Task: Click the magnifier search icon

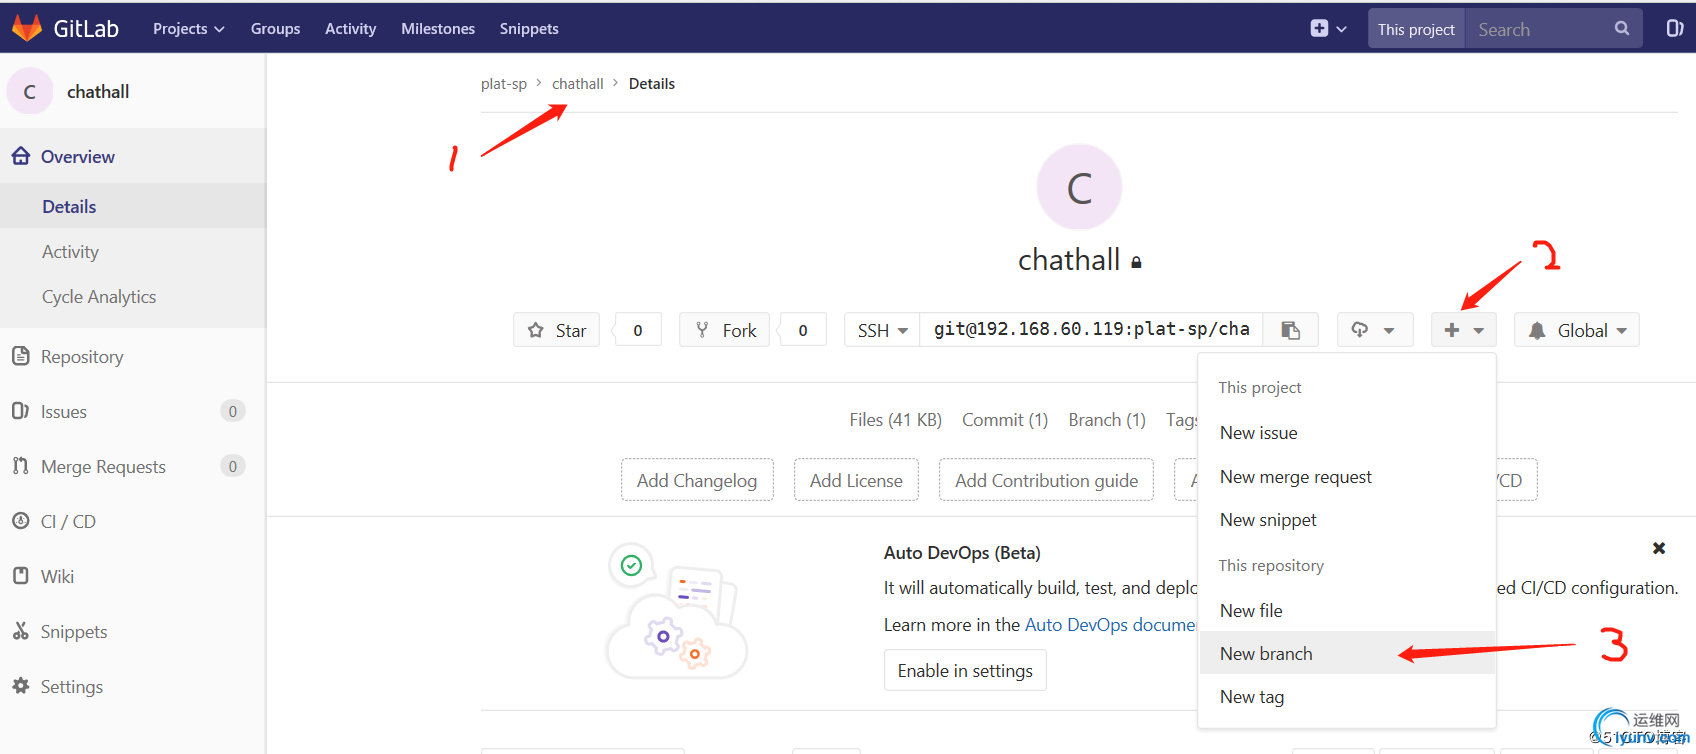Action: 1622,29
